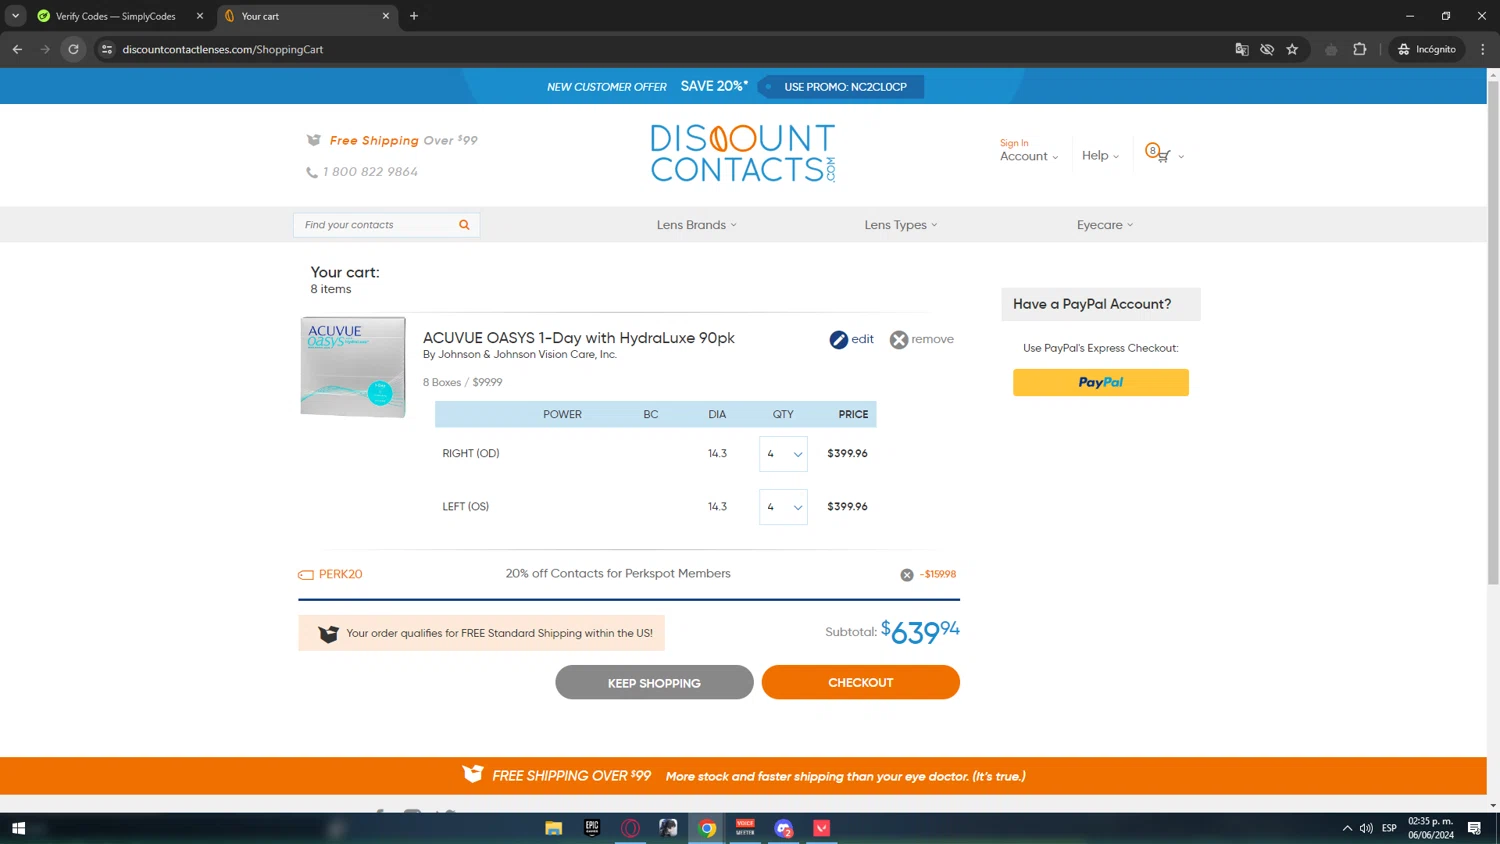Viewport: 1500px width, 844px height.
Task: Bookmark page with star icon
Action: tap(1292, 49)
